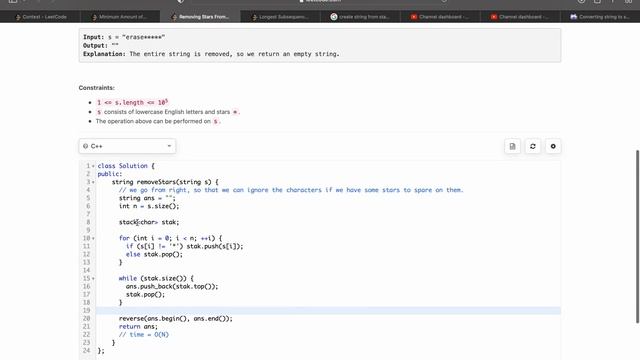Click the 'if (s[i] != '*') stak.push(s[i]);' line
This screenshot has width=640, height=360.
click(x=184, y=246)
